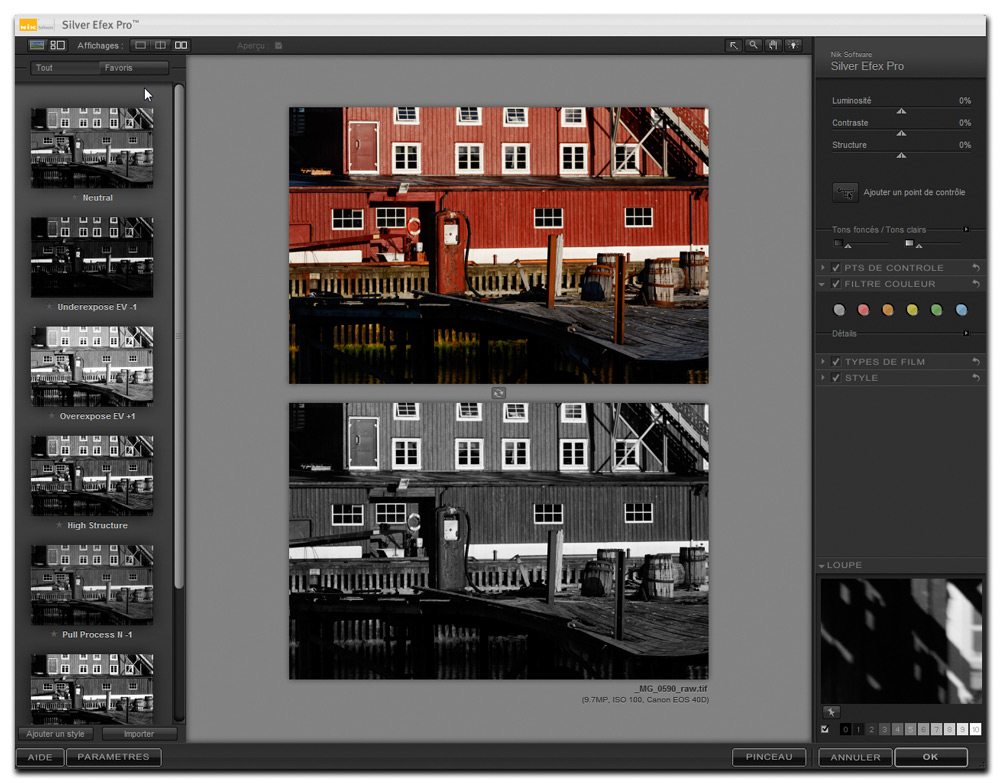Select the yellow color filter
The image size is (1000, 783).
[912, 310]
